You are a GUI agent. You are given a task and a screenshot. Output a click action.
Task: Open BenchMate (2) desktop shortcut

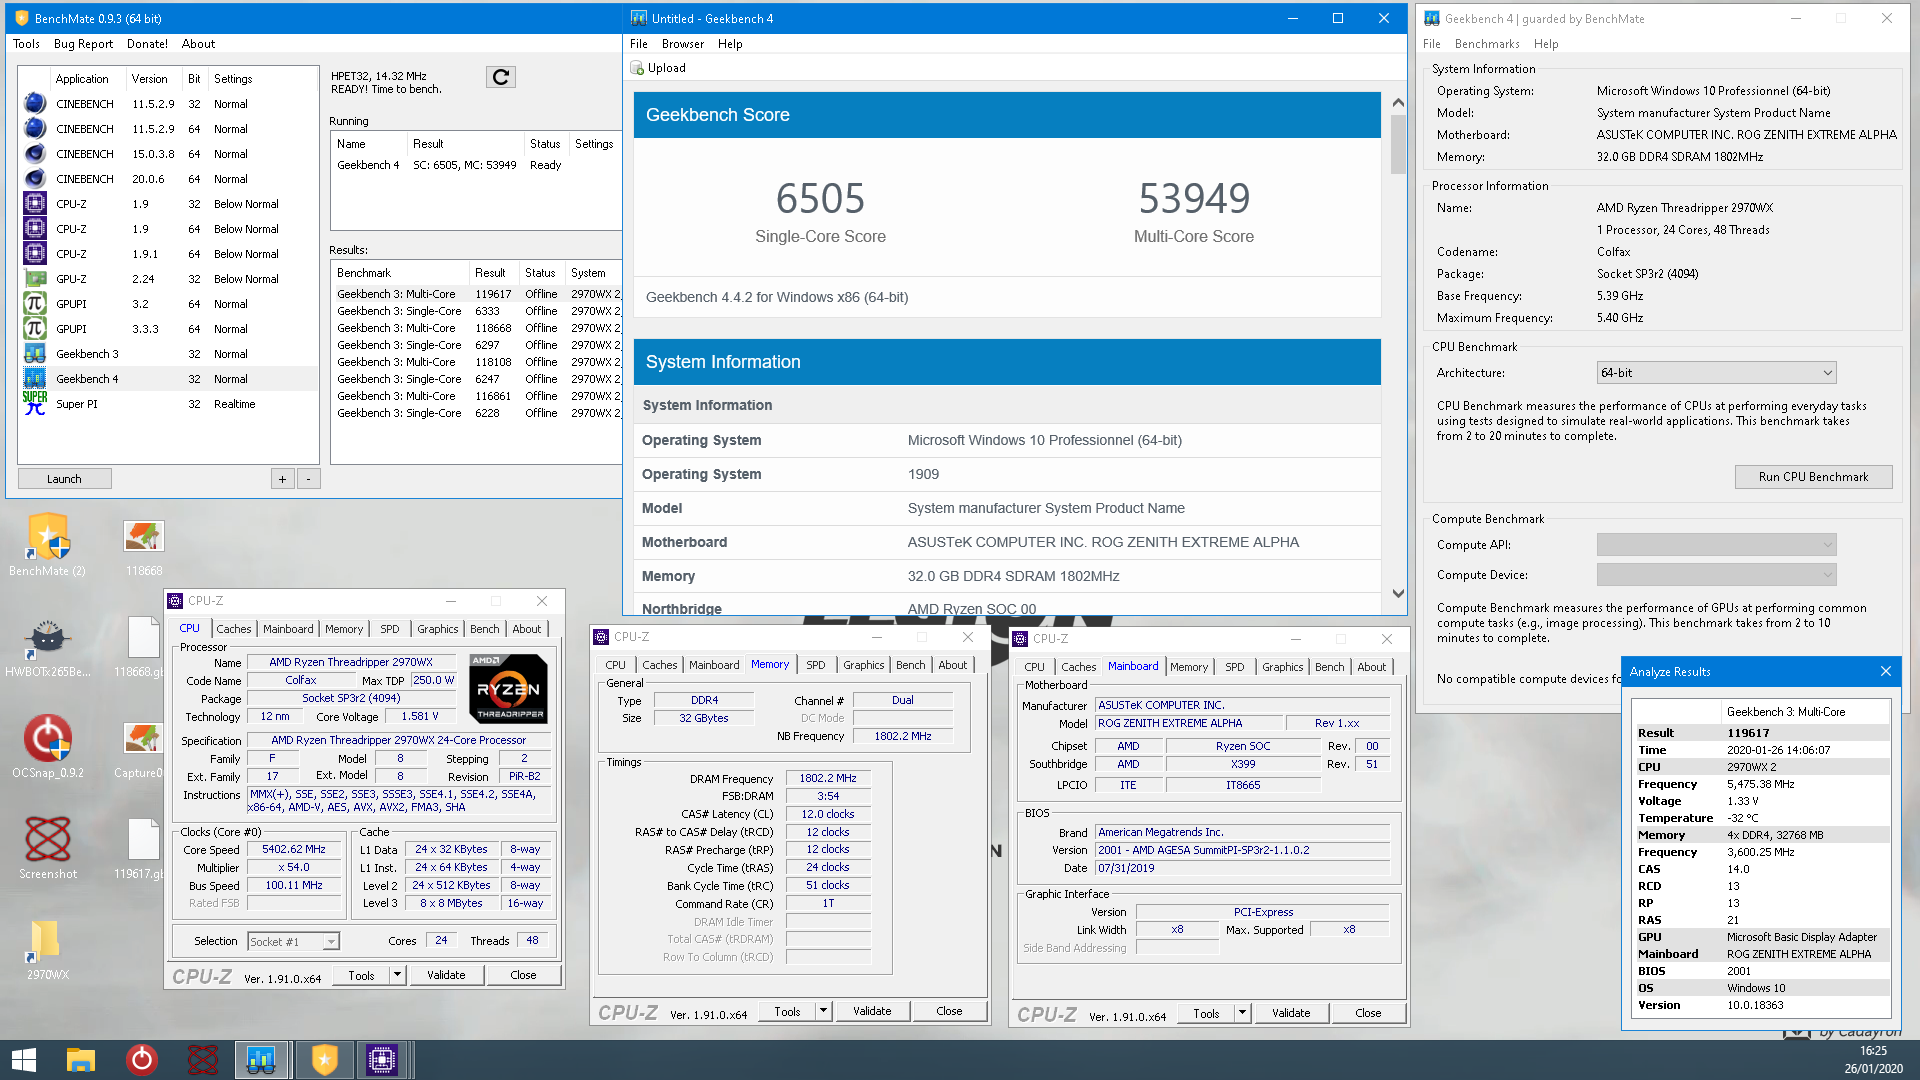pyautogui.click(x=48, y=545)
